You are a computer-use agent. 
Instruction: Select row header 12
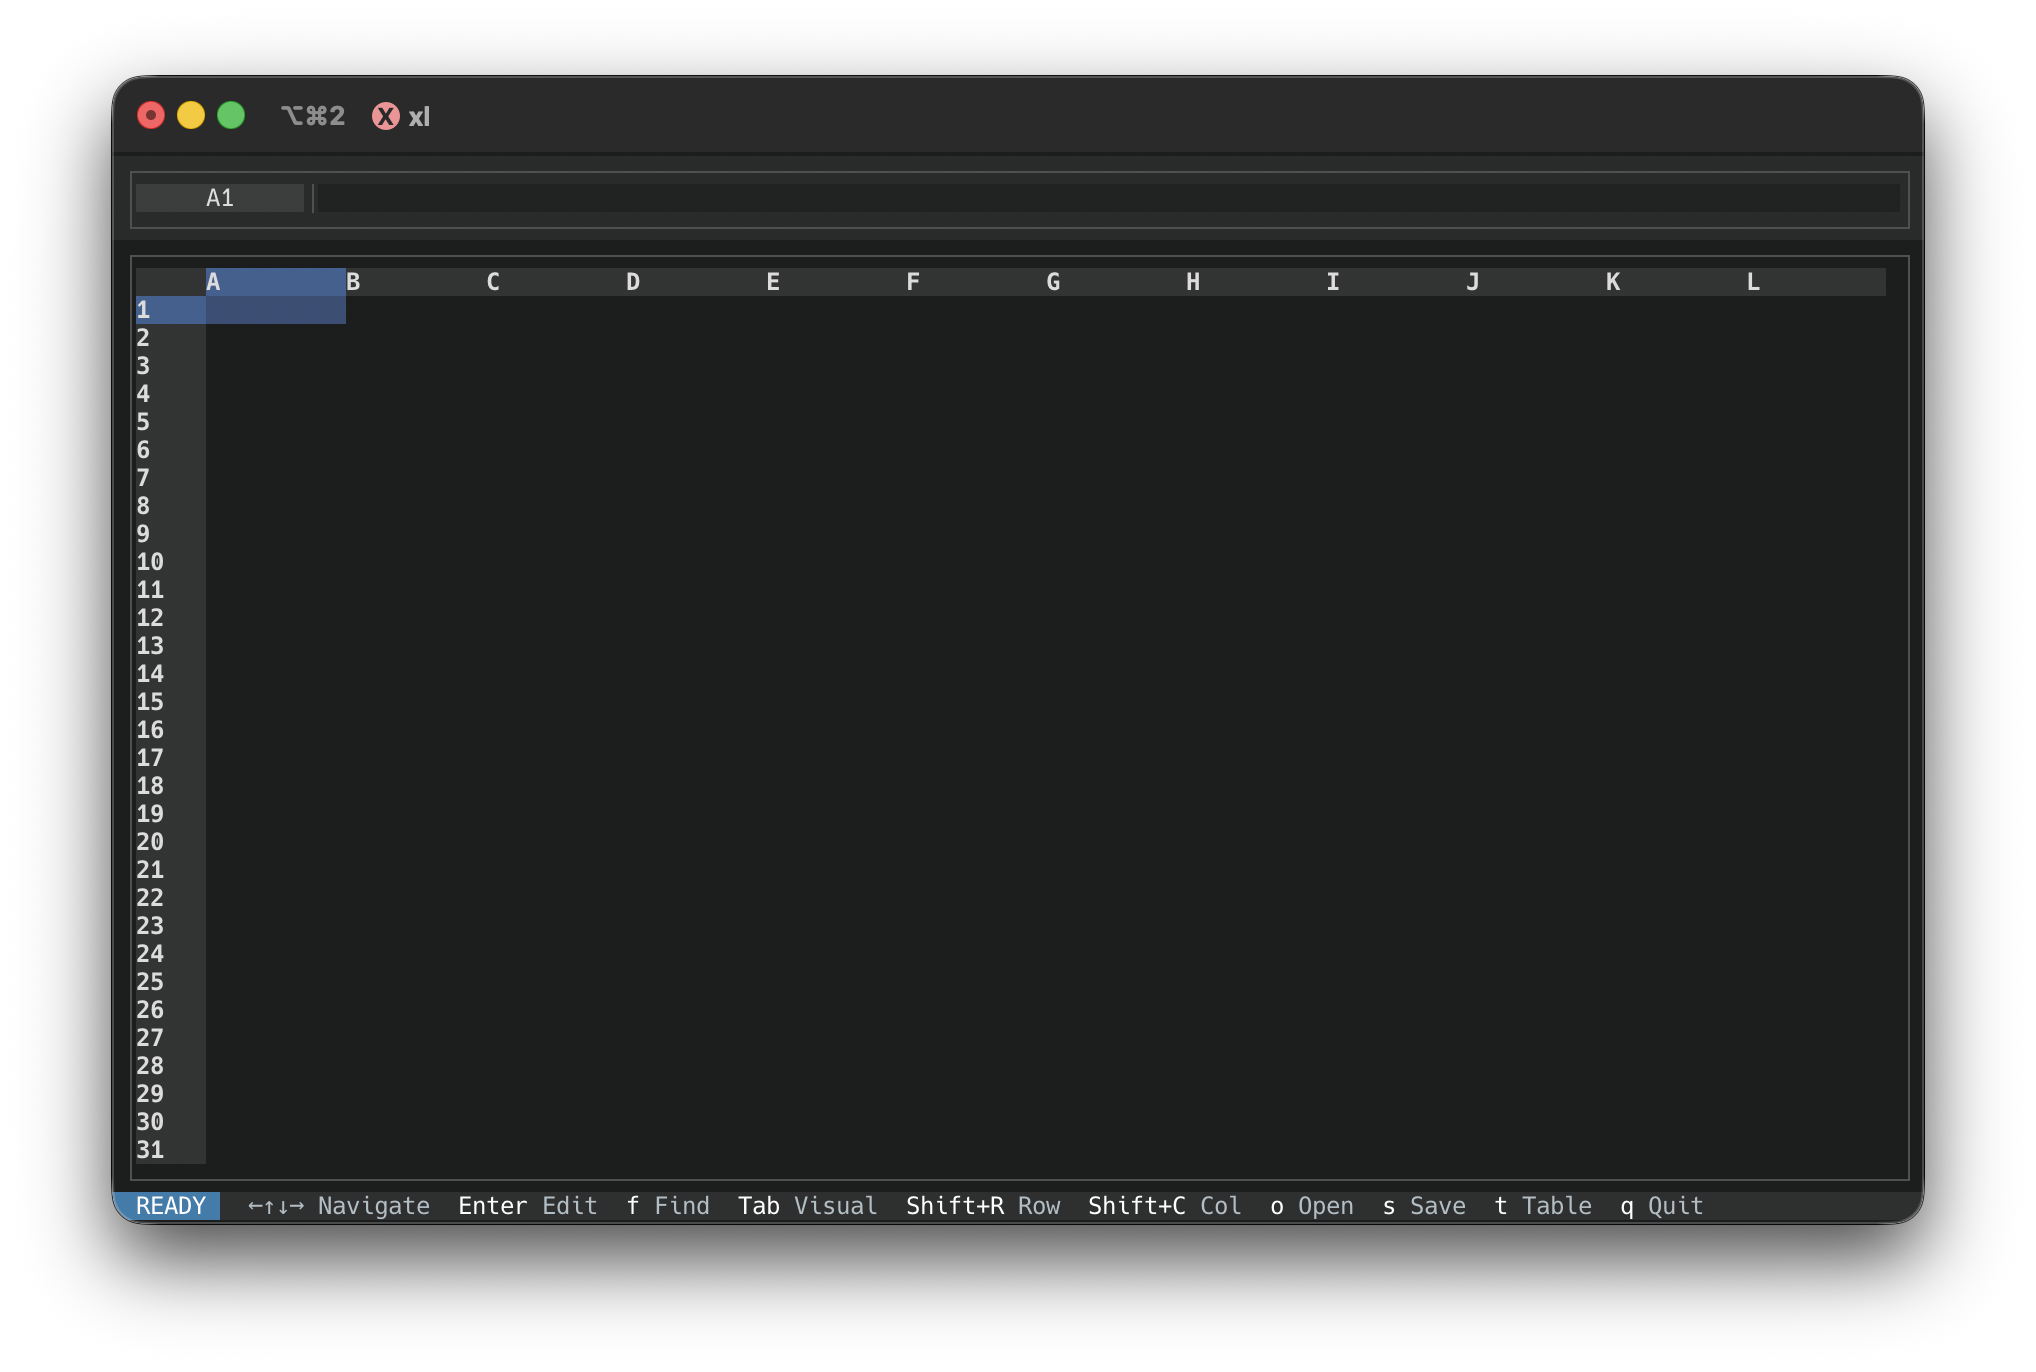click(171, 618)
